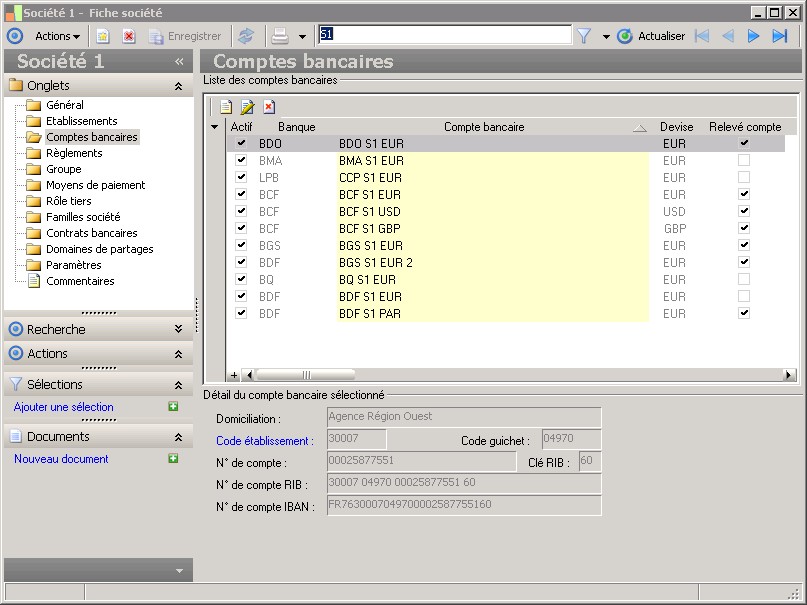Click the new record icon in main toolbar

[103, 36]
